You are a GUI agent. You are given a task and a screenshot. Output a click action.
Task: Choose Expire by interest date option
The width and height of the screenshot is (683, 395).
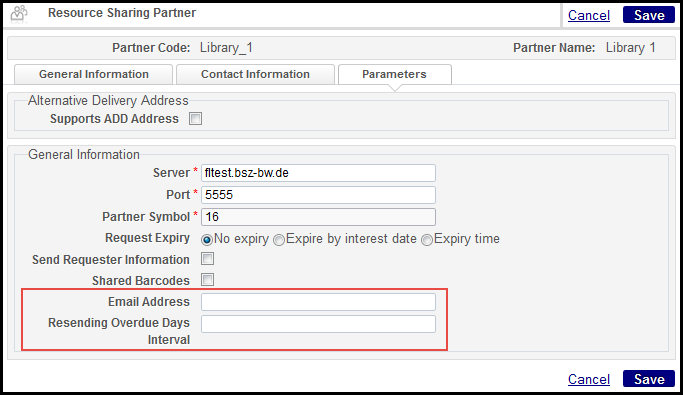pyautogui.click(x=279, y=240)
